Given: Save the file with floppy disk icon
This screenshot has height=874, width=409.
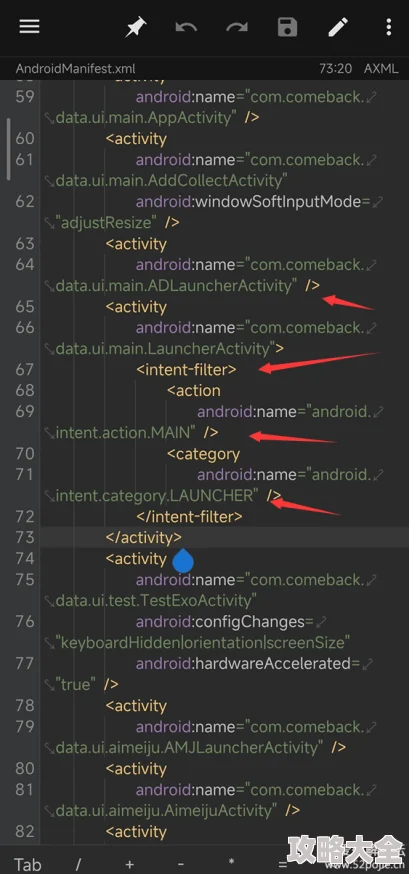Looking at the screenshot, I should tap(288, 27).
